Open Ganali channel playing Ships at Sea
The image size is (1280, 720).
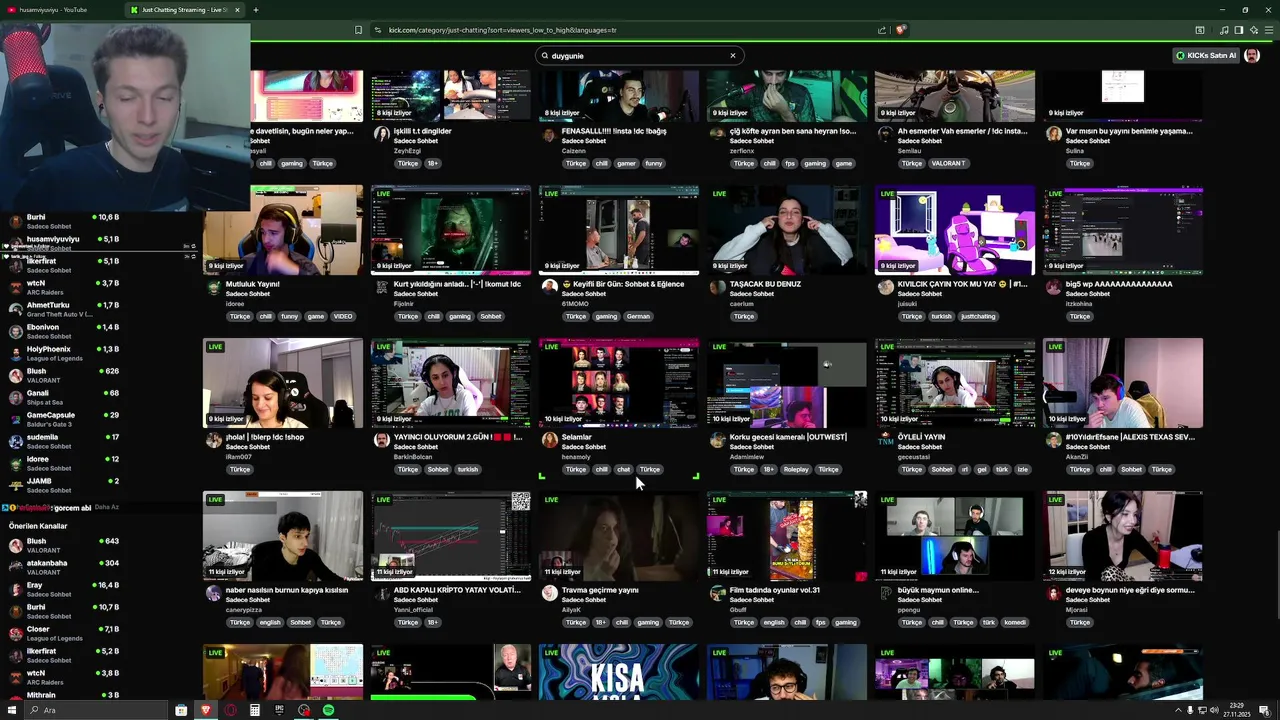[x=65, y=397]
